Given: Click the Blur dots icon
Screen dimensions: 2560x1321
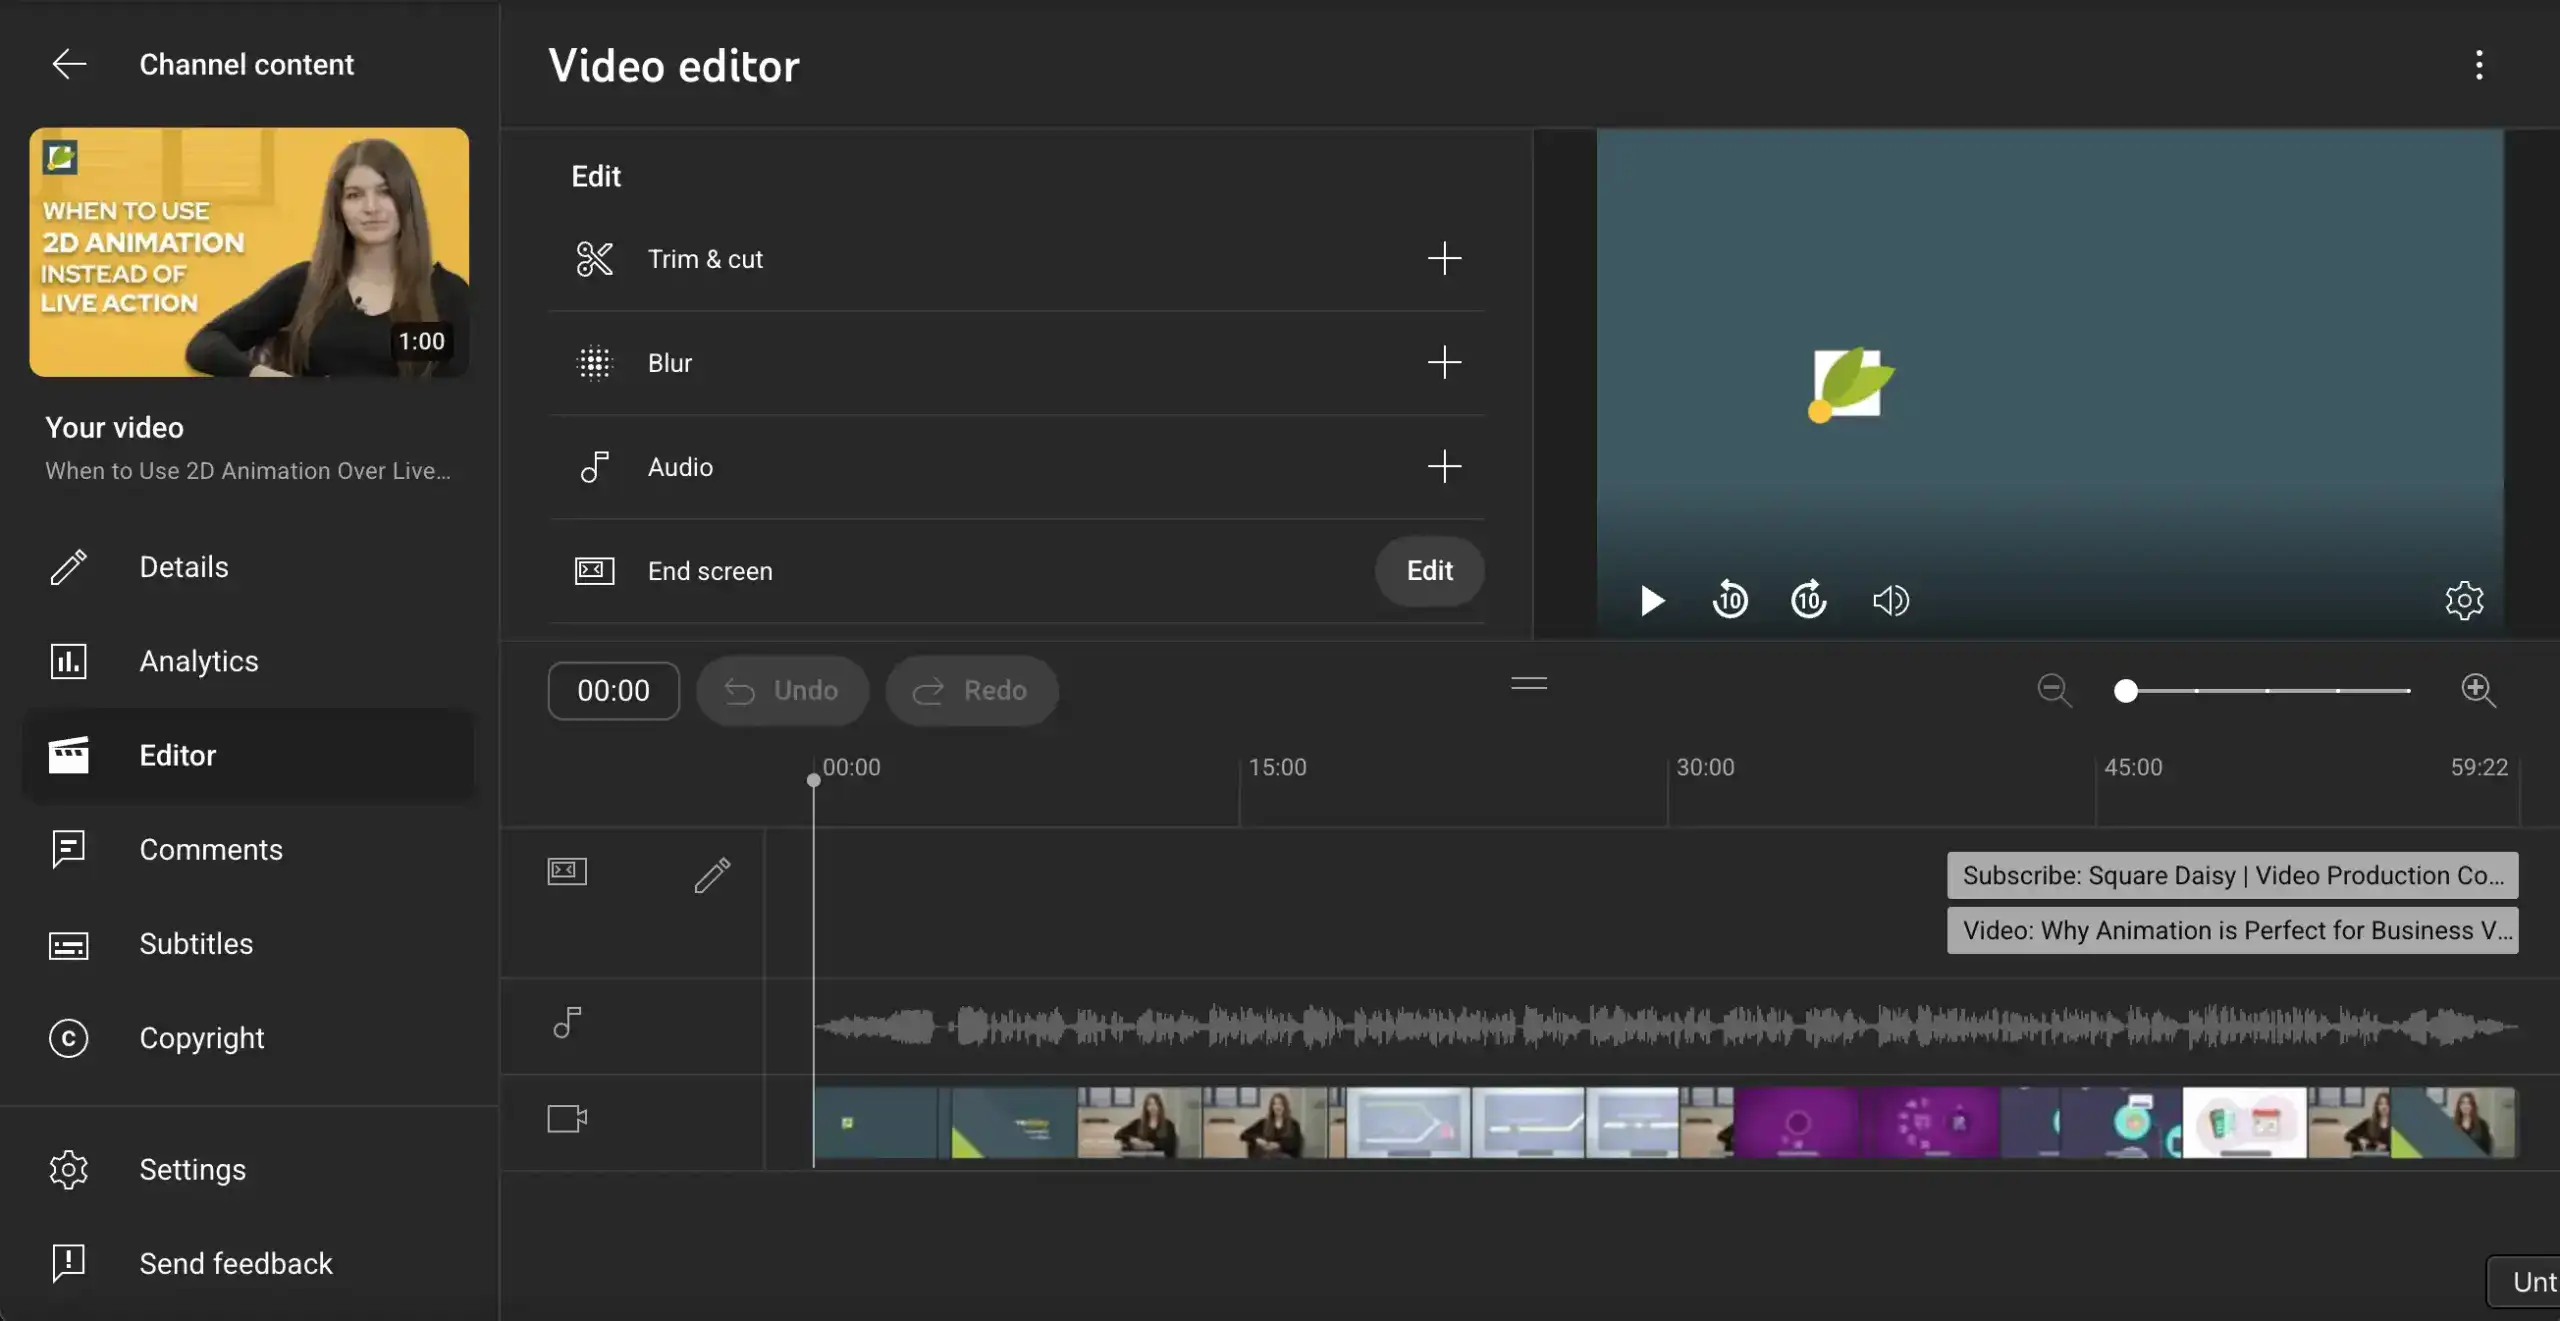Looking at the screenshot, I should (594, 363).
